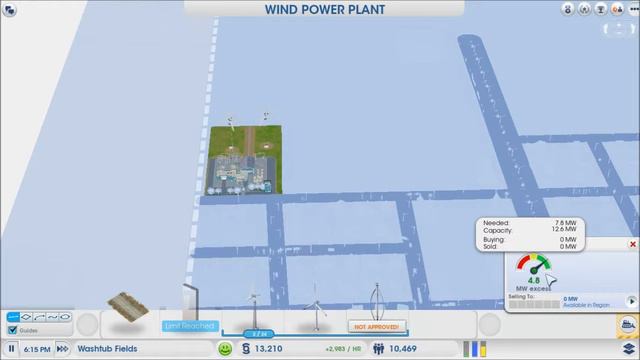640x360 pixels.
Task: Click the Capacity 12.6 MW row
Action: pyautogui.click(x=530, y=230)
